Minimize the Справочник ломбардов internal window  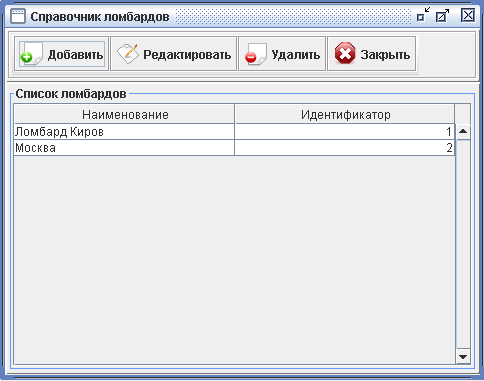point(423,15)
